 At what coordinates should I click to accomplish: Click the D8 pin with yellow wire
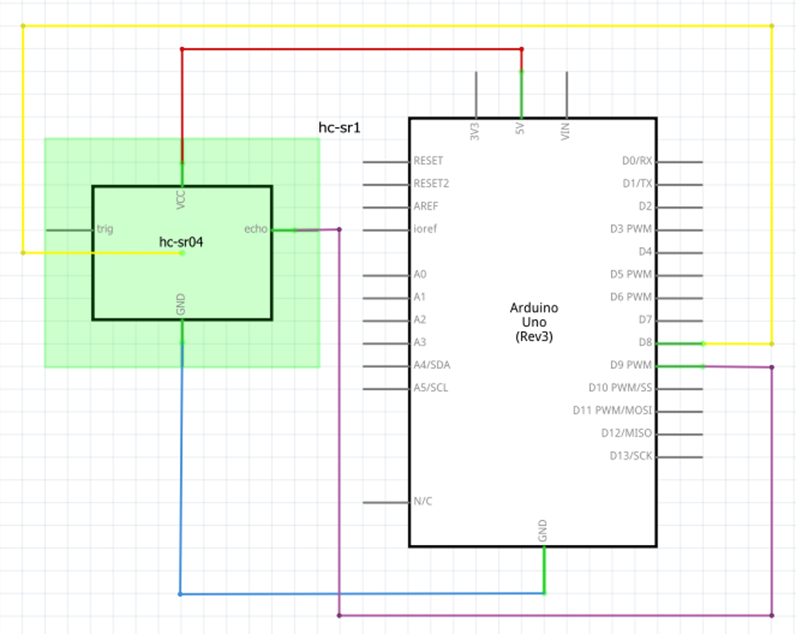[x=680, y=344]
